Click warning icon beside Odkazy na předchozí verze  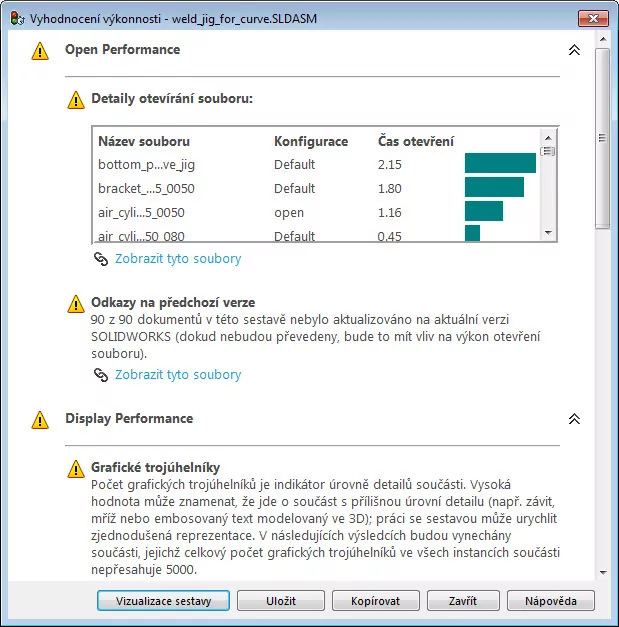76,304
